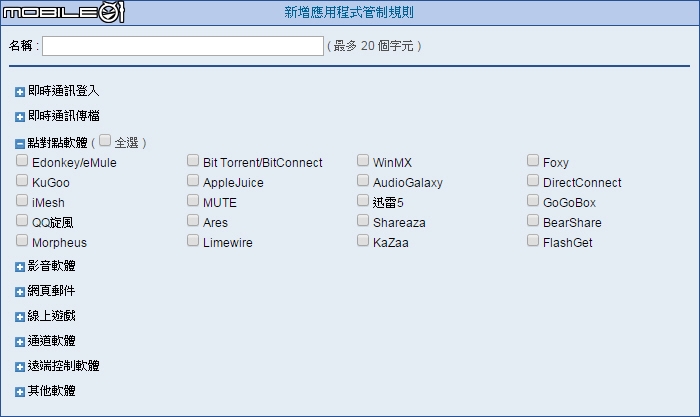Click the Bit Torrent/BitConnect label text
Screen dimensions: 700x417
coord(262,163)
